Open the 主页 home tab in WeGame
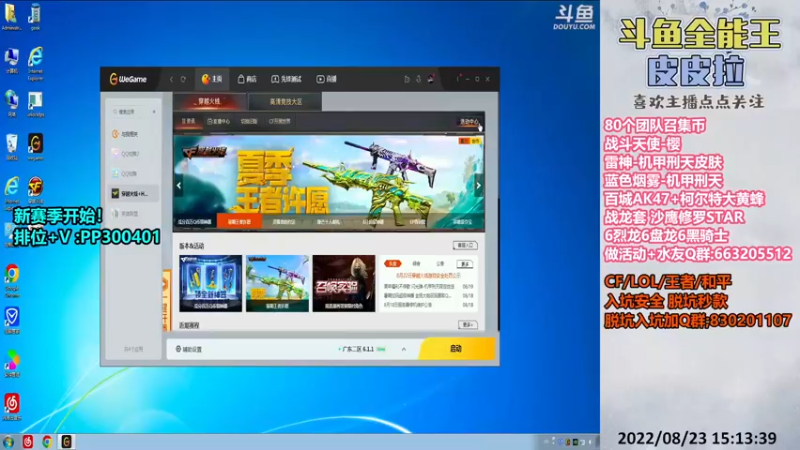 click(212, 79)
